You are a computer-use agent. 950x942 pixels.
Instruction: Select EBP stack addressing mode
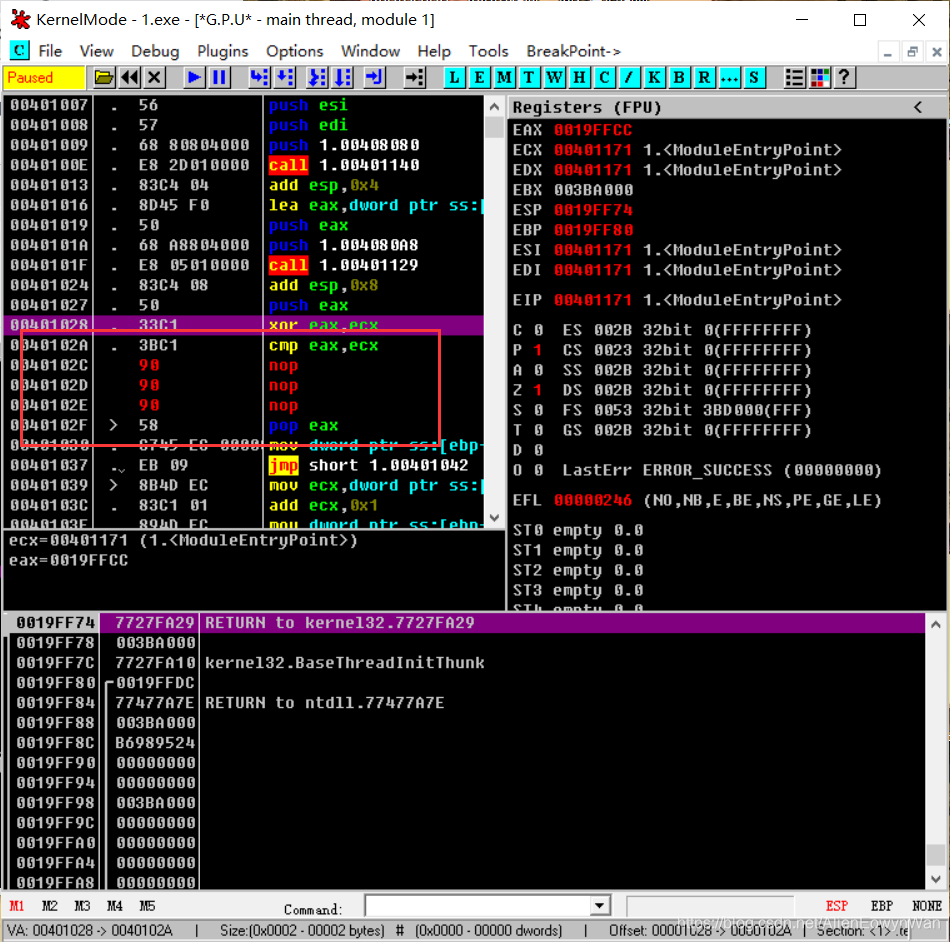pos(882,906)
